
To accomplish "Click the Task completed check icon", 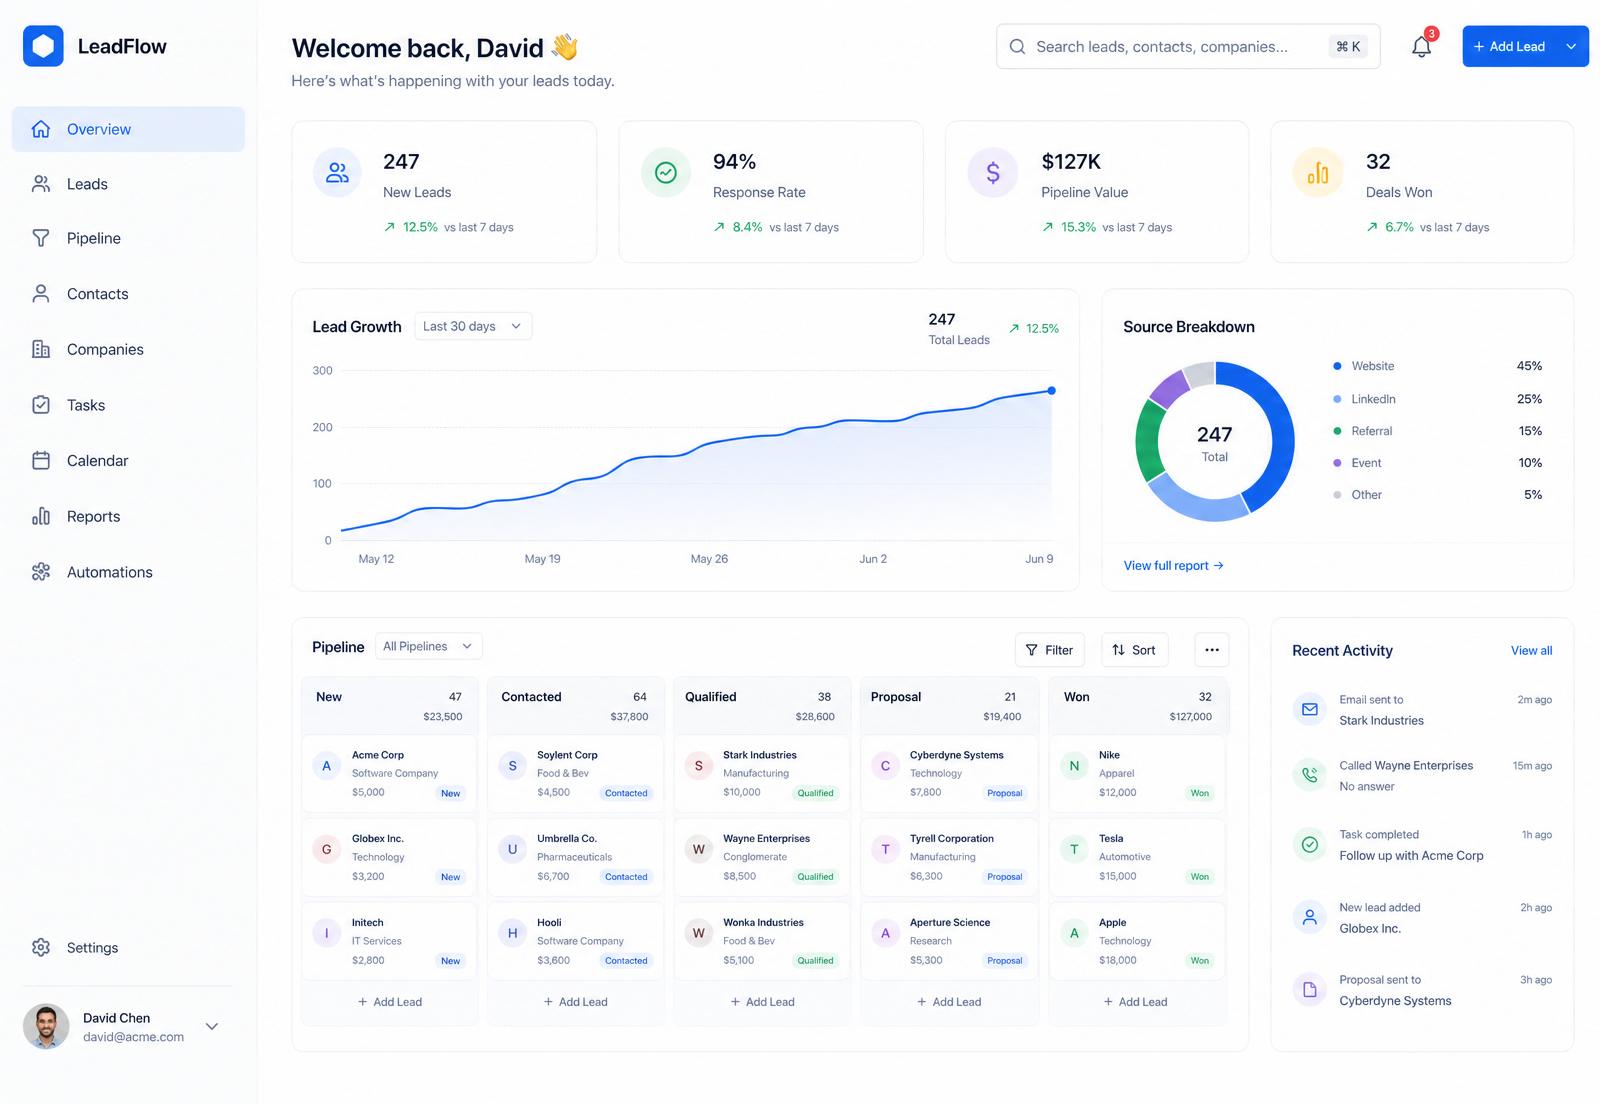I will [1309, 844].
